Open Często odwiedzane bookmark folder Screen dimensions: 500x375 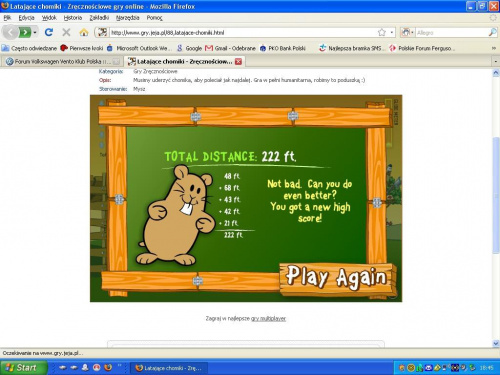pyautogui.click(x=29, y=48)
